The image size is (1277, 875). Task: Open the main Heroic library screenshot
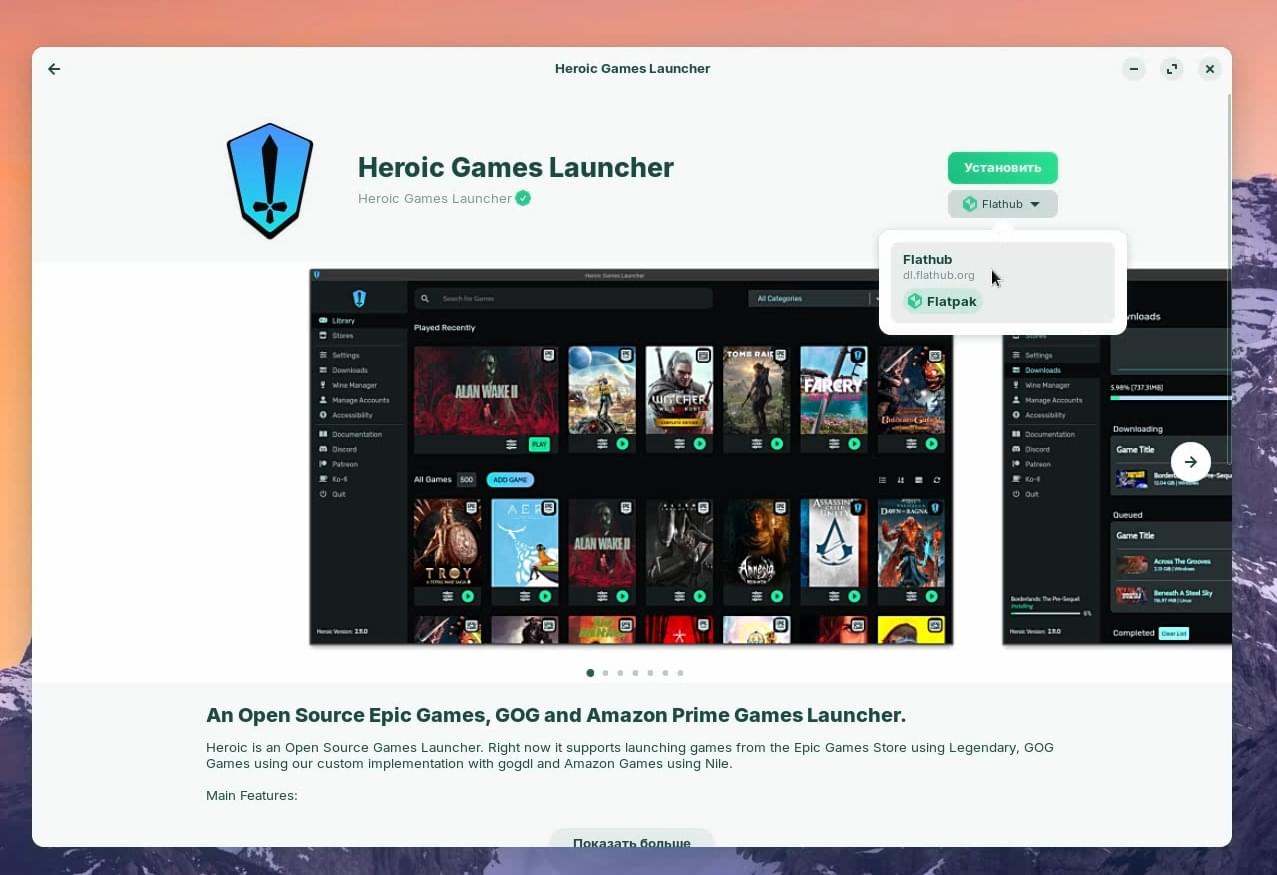coord(631,457)
